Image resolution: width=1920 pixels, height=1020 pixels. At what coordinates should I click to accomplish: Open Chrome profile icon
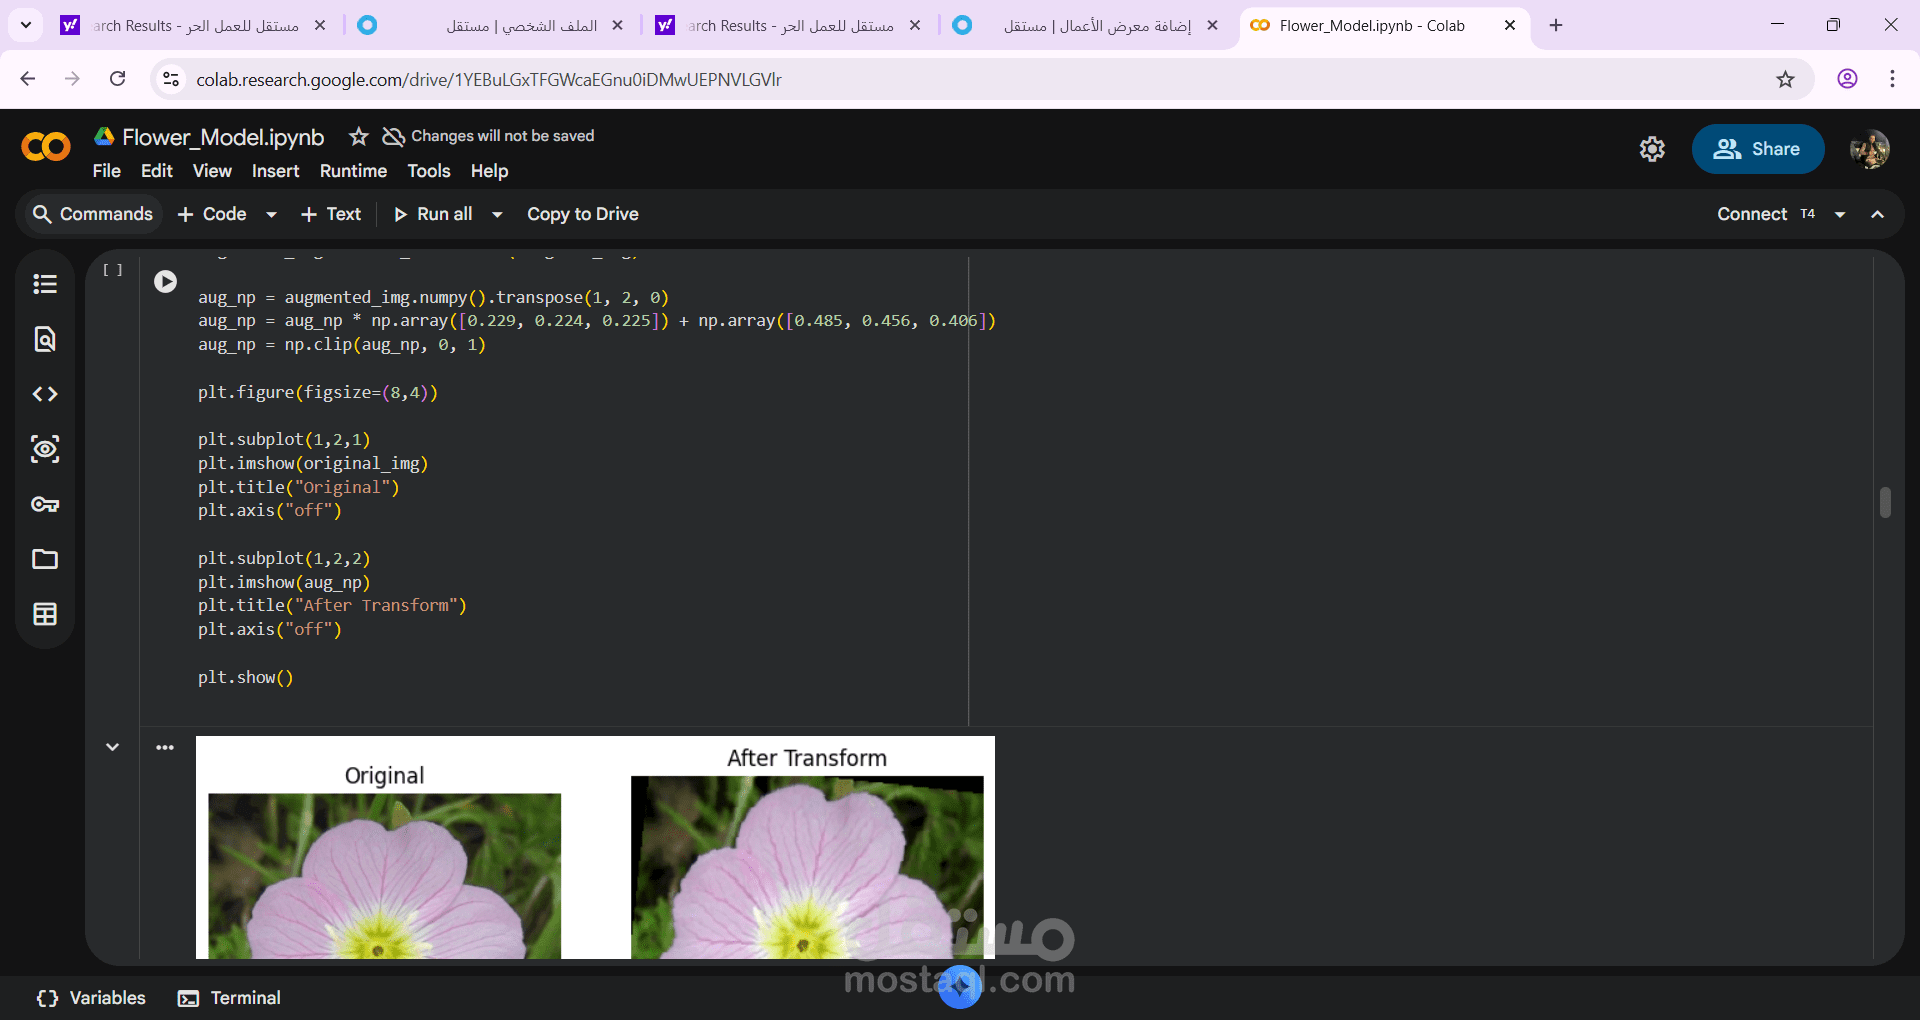1847,79
